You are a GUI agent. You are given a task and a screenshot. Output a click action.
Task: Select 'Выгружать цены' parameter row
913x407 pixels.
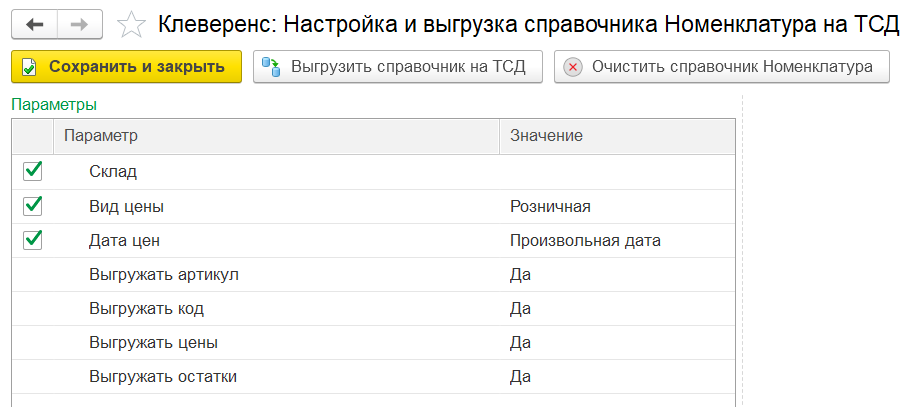tap(373, 343)
